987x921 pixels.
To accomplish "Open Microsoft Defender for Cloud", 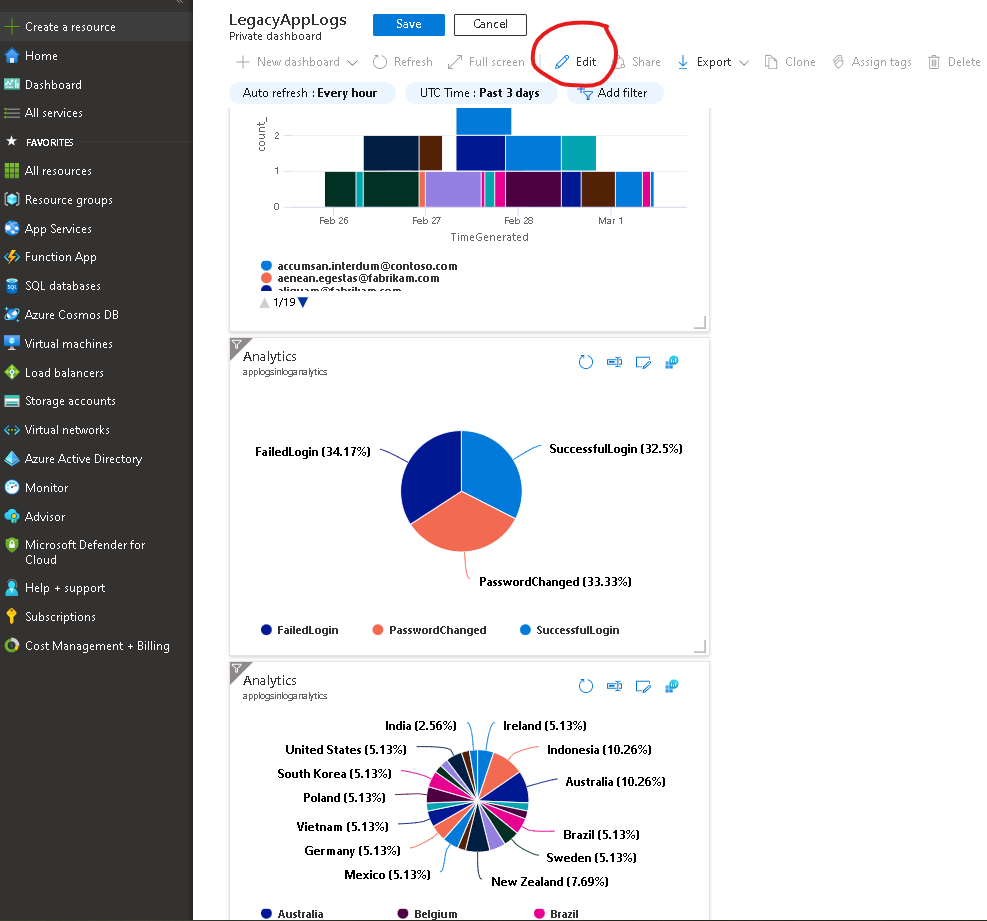I will (x=84, y=552).
